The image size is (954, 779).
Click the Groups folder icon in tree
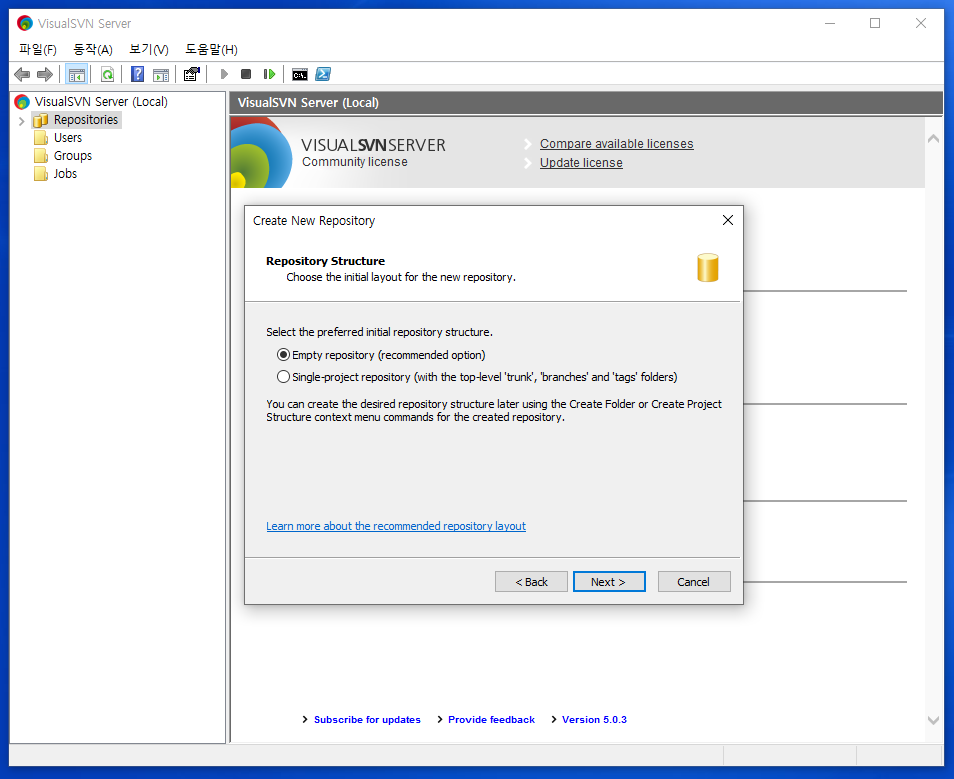point(41,156)
